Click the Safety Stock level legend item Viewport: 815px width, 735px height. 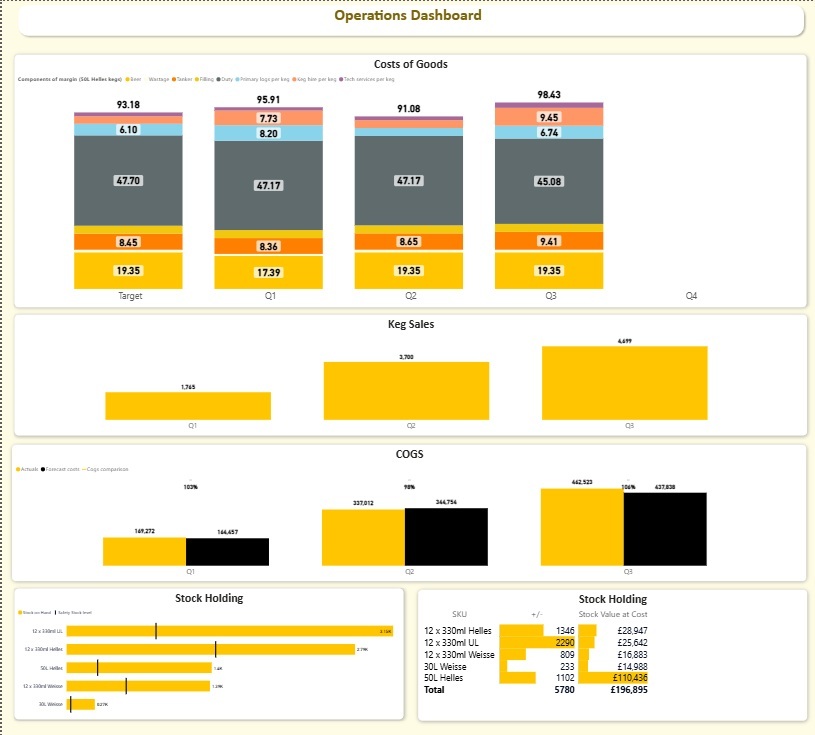tap(73, 613)
